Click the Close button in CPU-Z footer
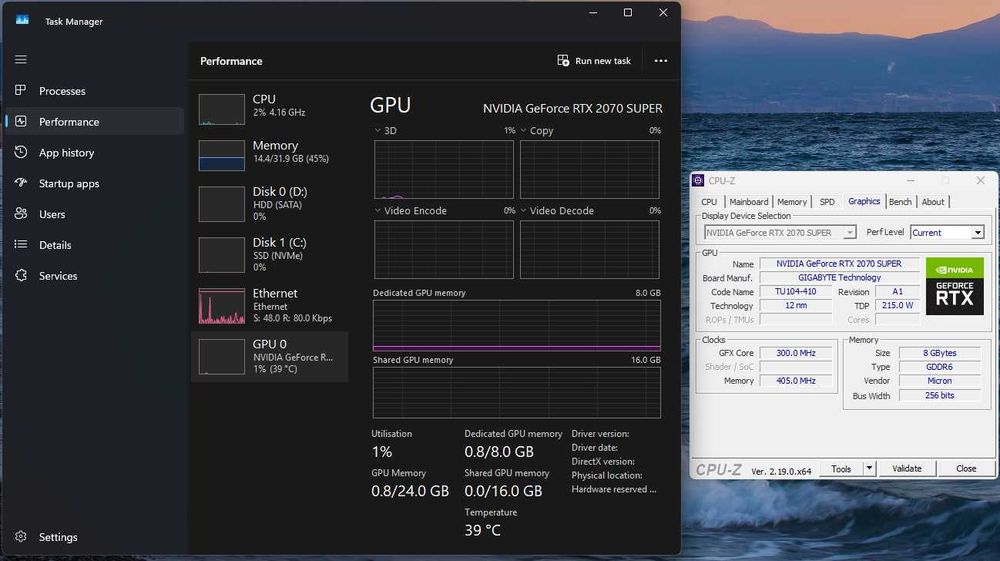This screenshot has width=1000, height=561. point(966,469)
